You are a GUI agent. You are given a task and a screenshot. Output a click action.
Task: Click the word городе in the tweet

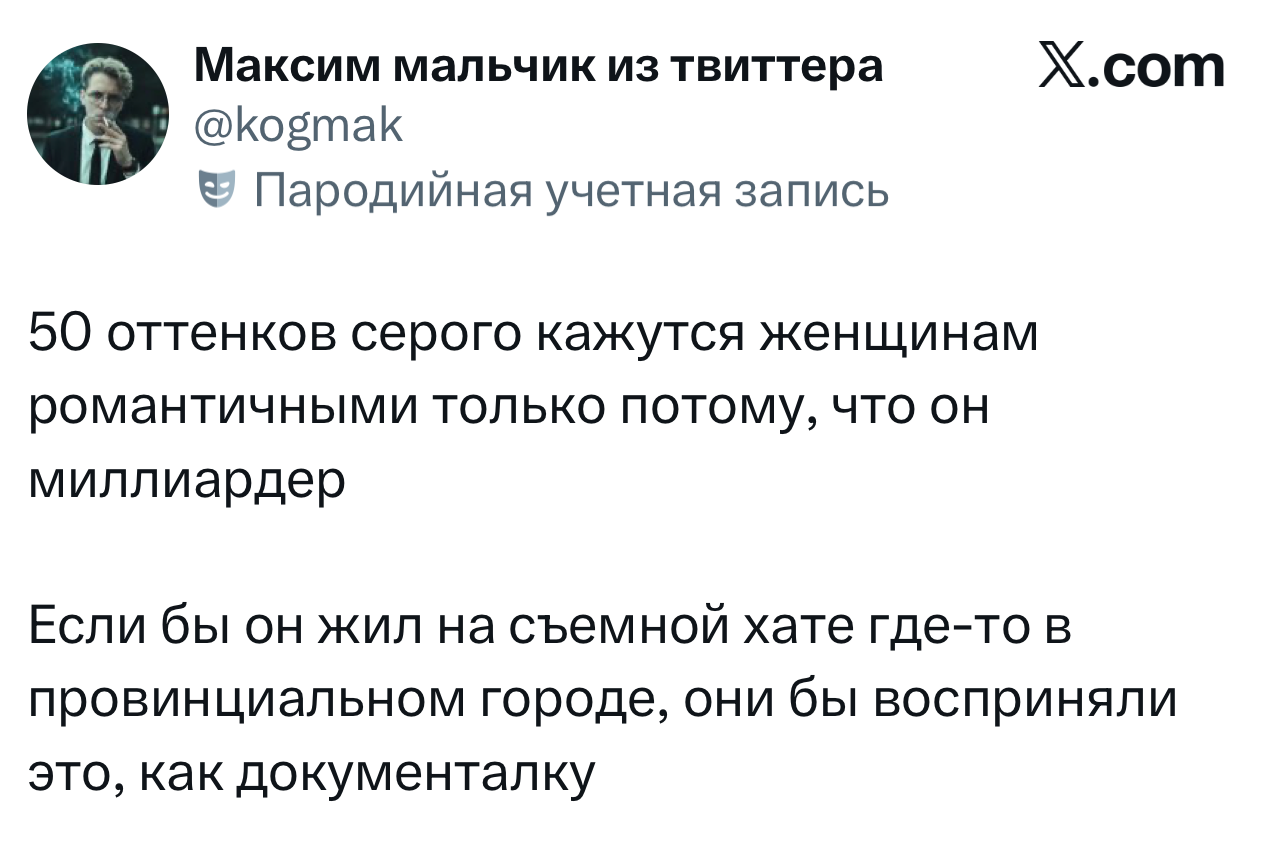pyautogui.click(x=574, y=702)
